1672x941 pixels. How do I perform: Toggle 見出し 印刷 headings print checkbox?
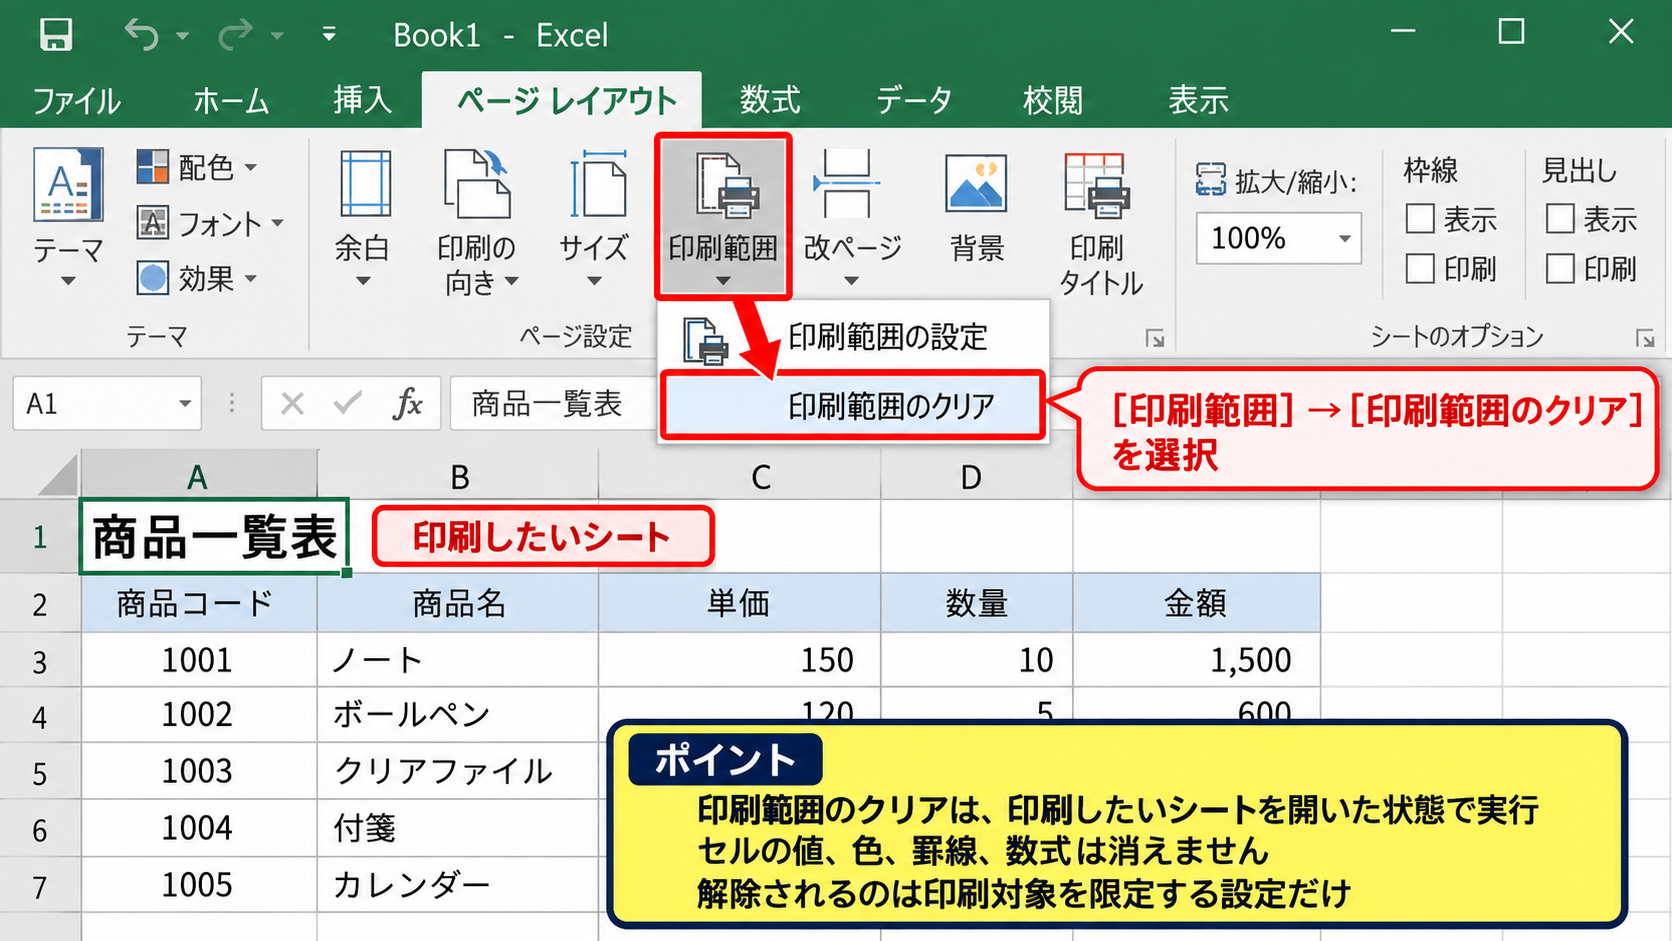[1560, 269]
